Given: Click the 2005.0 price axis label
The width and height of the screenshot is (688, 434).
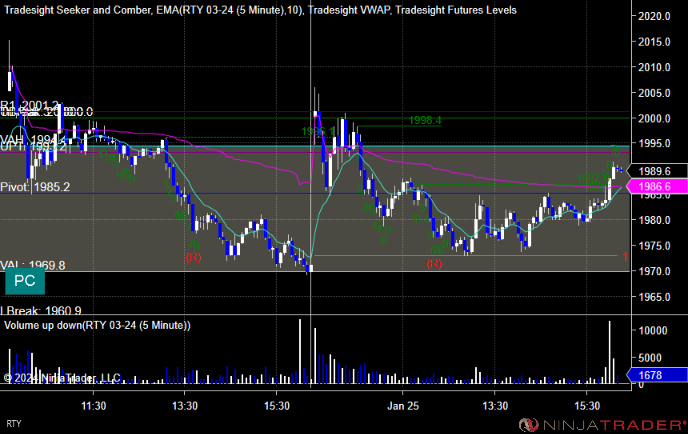Looking at the screenshot, I should 654,93.
